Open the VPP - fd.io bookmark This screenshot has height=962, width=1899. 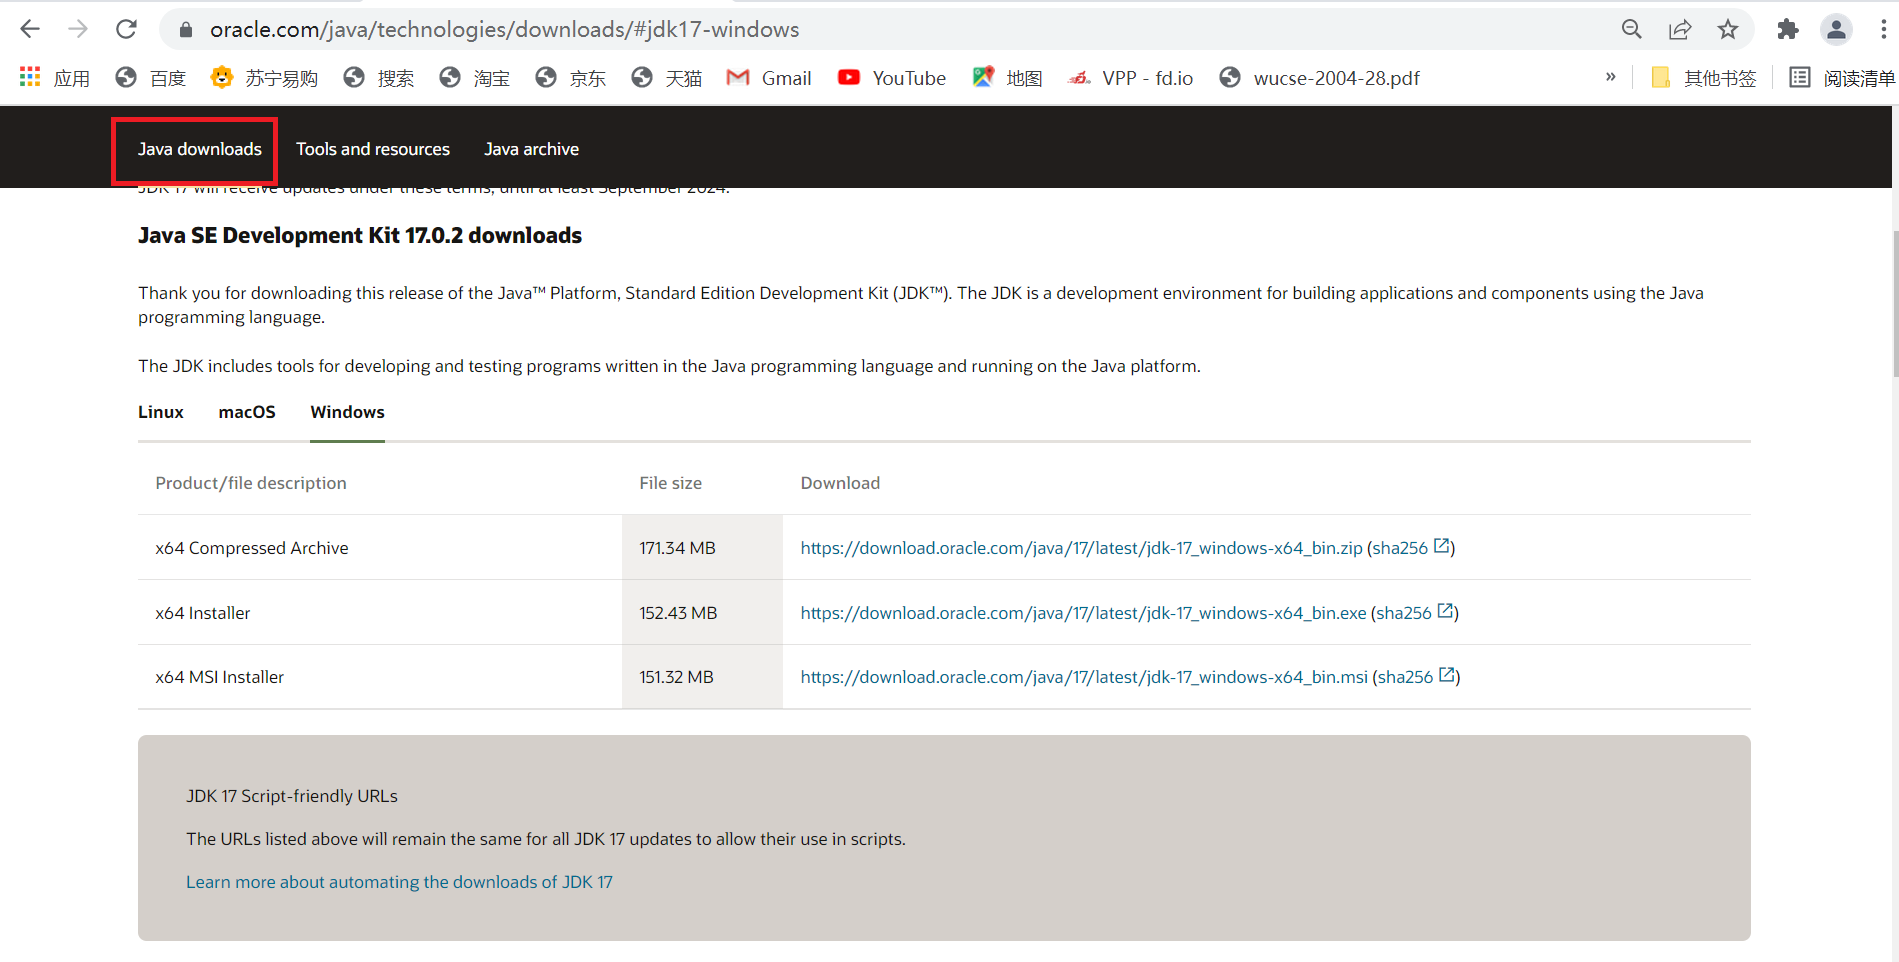click(x=1130, y=78)
